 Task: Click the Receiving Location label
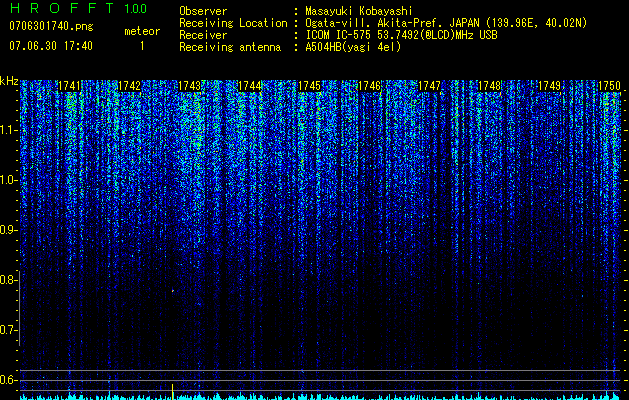coord(233,23)
